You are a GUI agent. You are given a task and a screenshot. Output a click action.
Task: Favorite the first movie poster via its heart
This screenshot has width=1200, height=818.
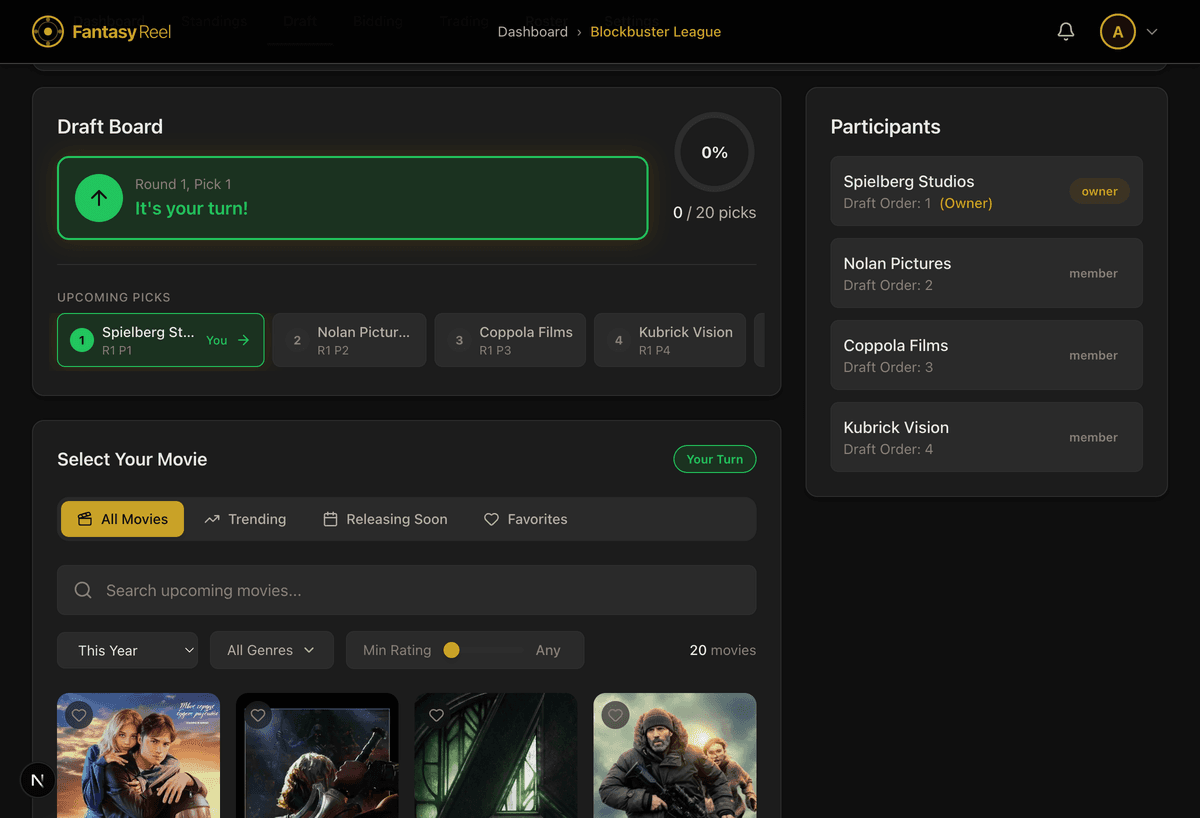79,715
